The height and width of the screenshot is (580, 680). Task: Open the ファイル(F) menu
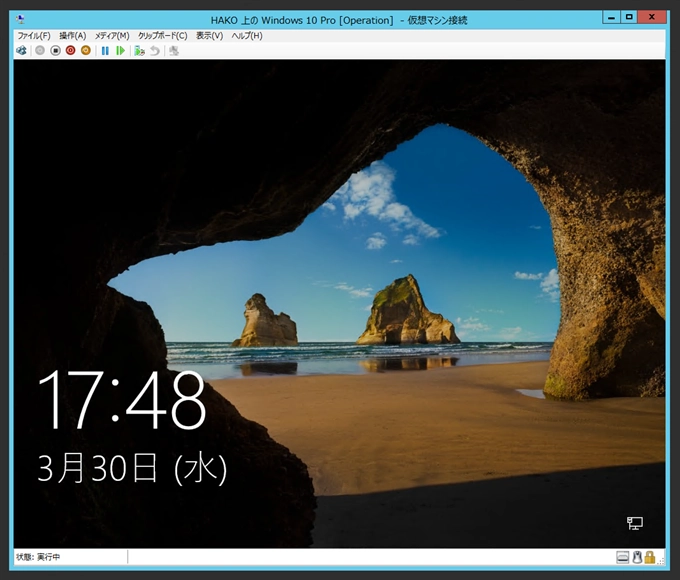pyautogui.click(x=34, y=36)
